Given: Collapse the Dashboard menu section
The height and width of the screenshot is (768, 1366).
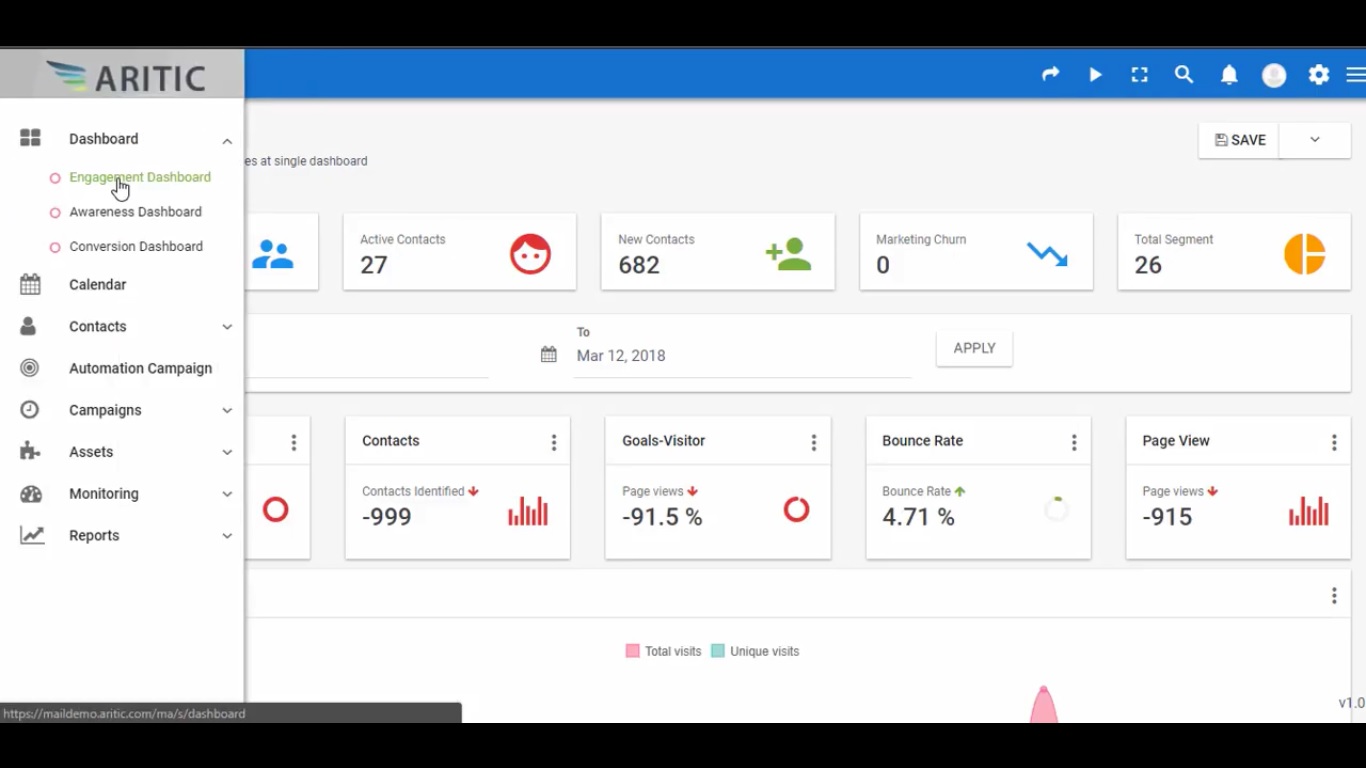Looking at the screenshot, I should 227,140.
